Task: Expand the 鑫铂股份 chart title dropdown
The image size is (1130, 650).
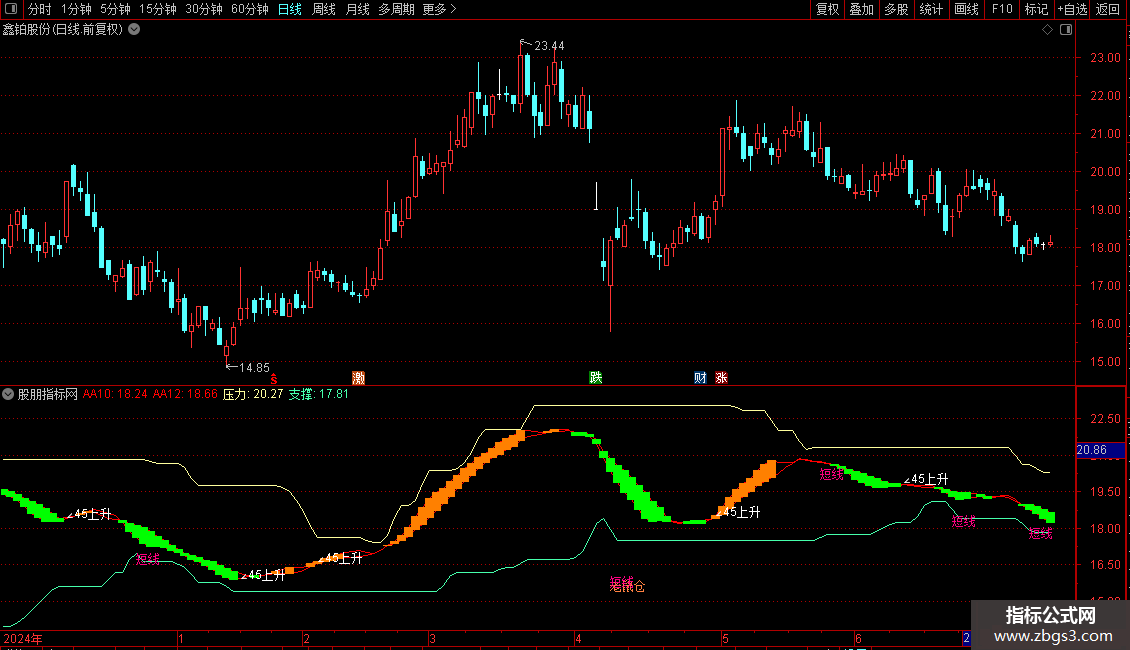Action: [x=134, y=30]
